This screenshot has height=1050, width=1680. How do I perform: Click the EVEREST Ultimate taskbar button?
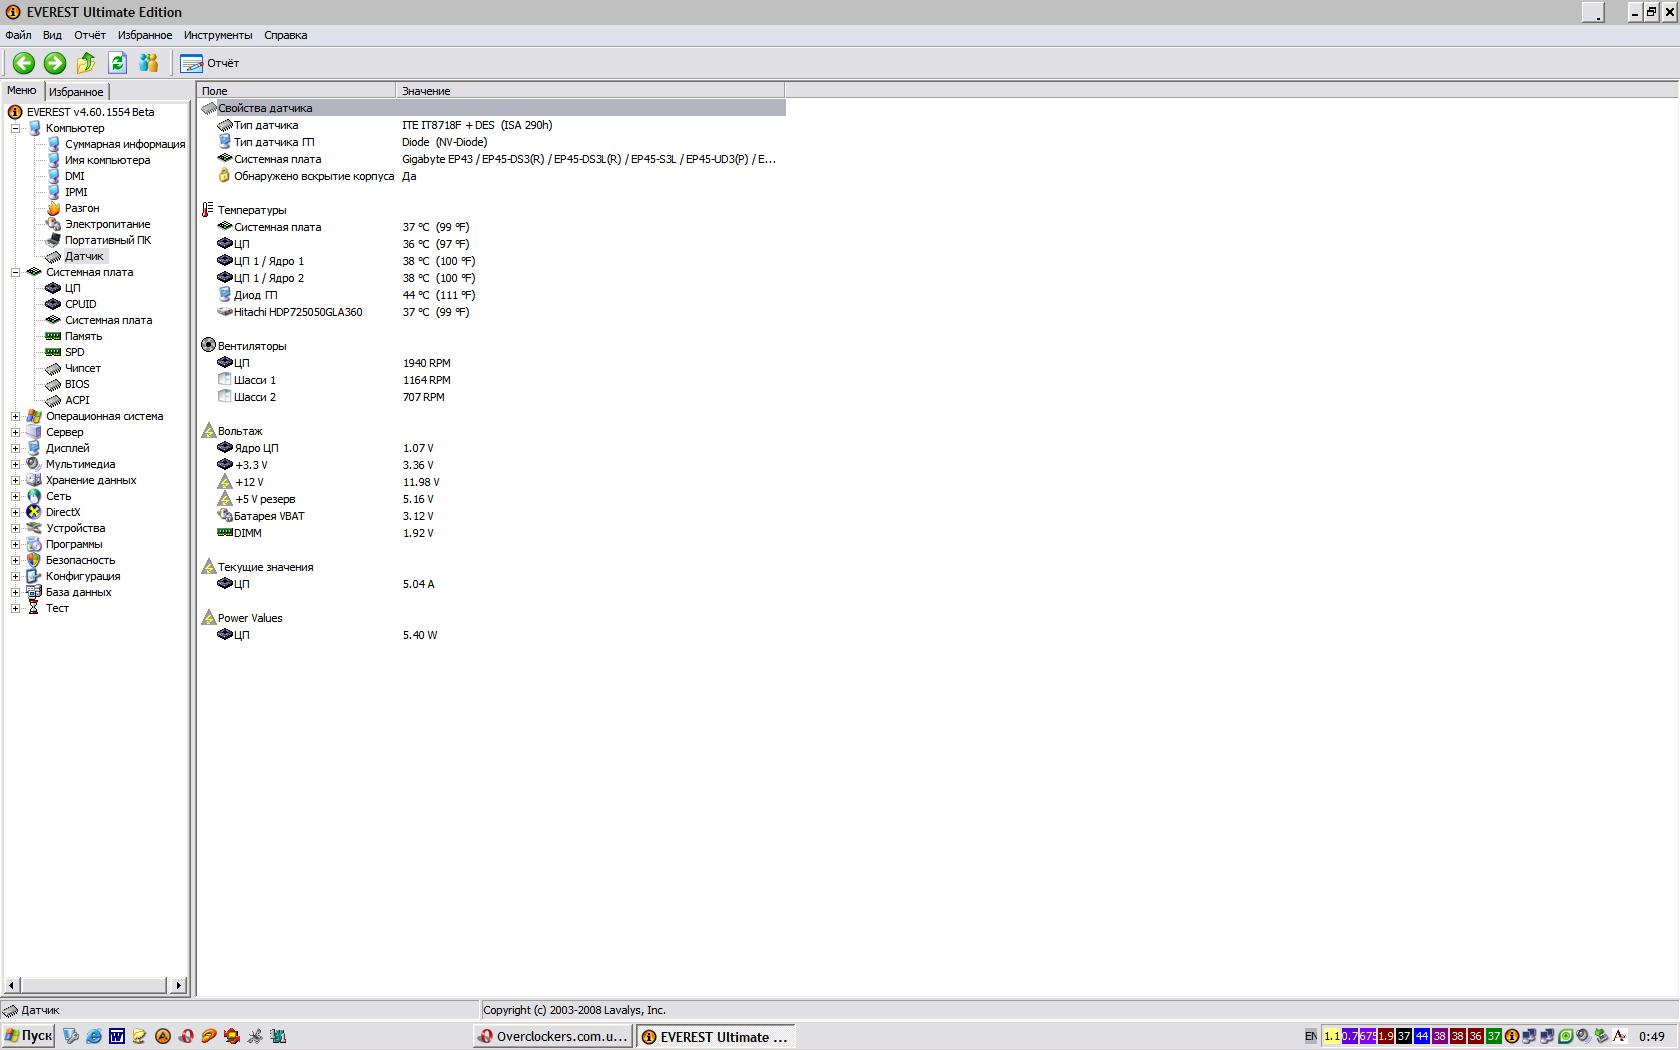tap(716, 1036)
